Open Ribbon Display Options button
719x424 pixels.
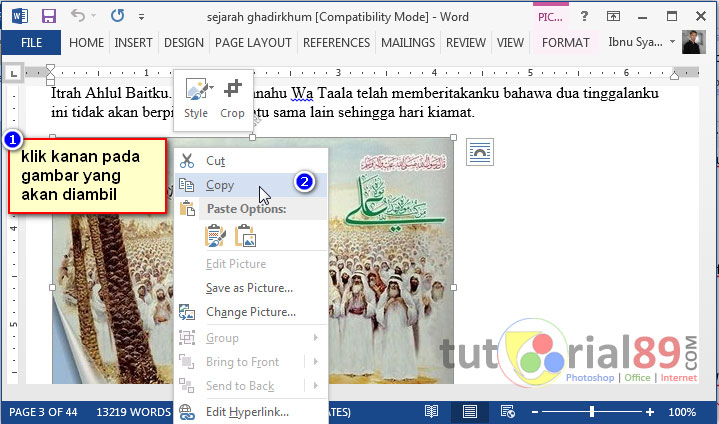(613, 17)
